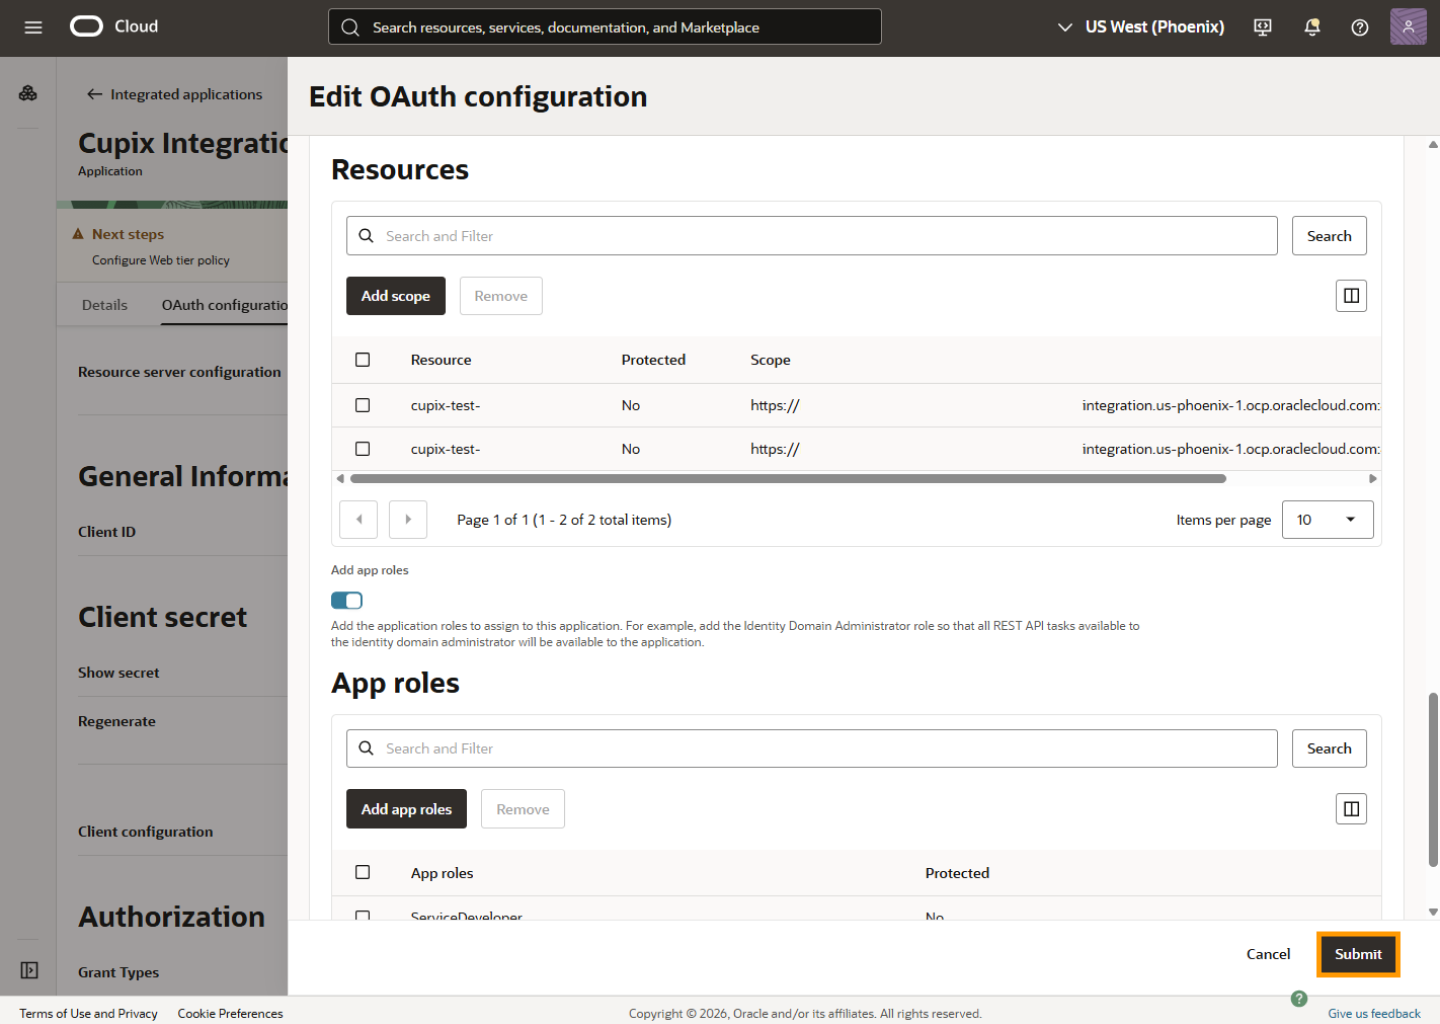The width and height of the screenshot is (1440, 1024).
Task: Click the Remove button under App roles
Action: (523, 809)
